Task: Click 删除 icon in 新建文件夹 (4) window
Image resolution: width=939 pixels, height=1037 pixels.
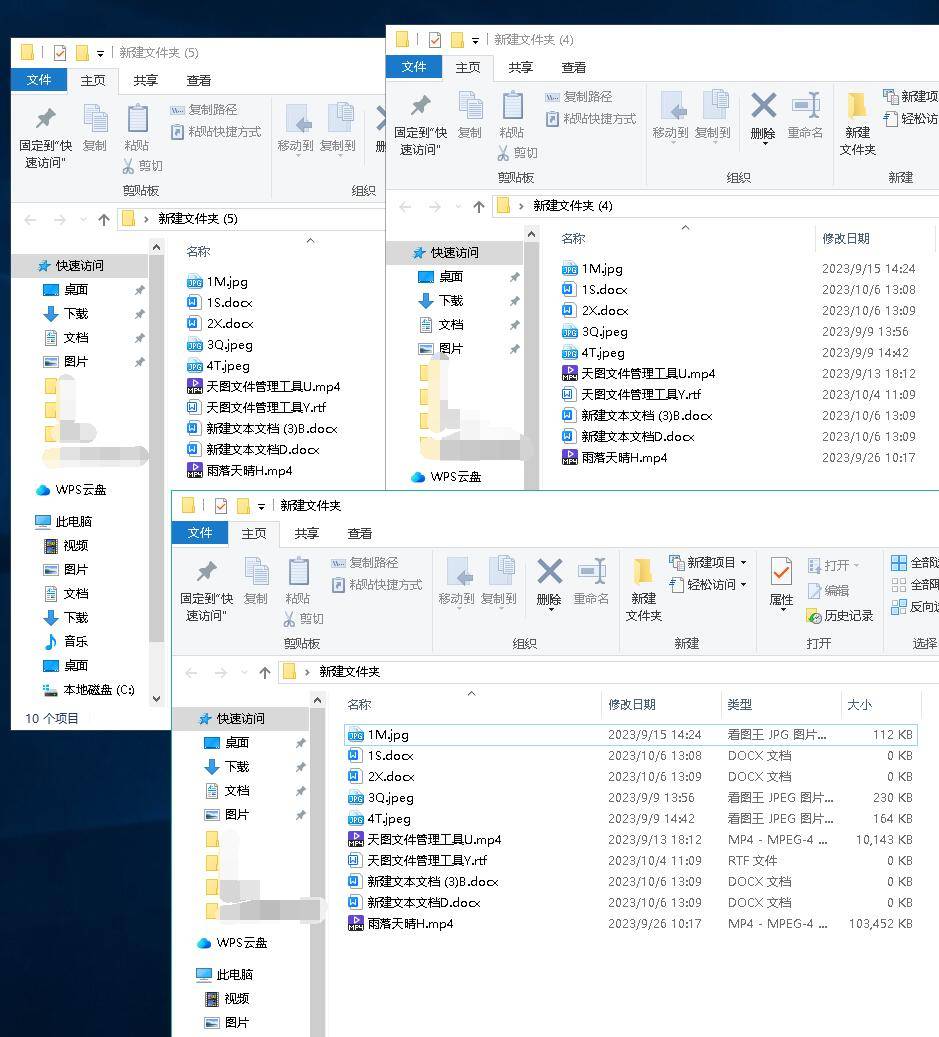Action: coord(763,106)
